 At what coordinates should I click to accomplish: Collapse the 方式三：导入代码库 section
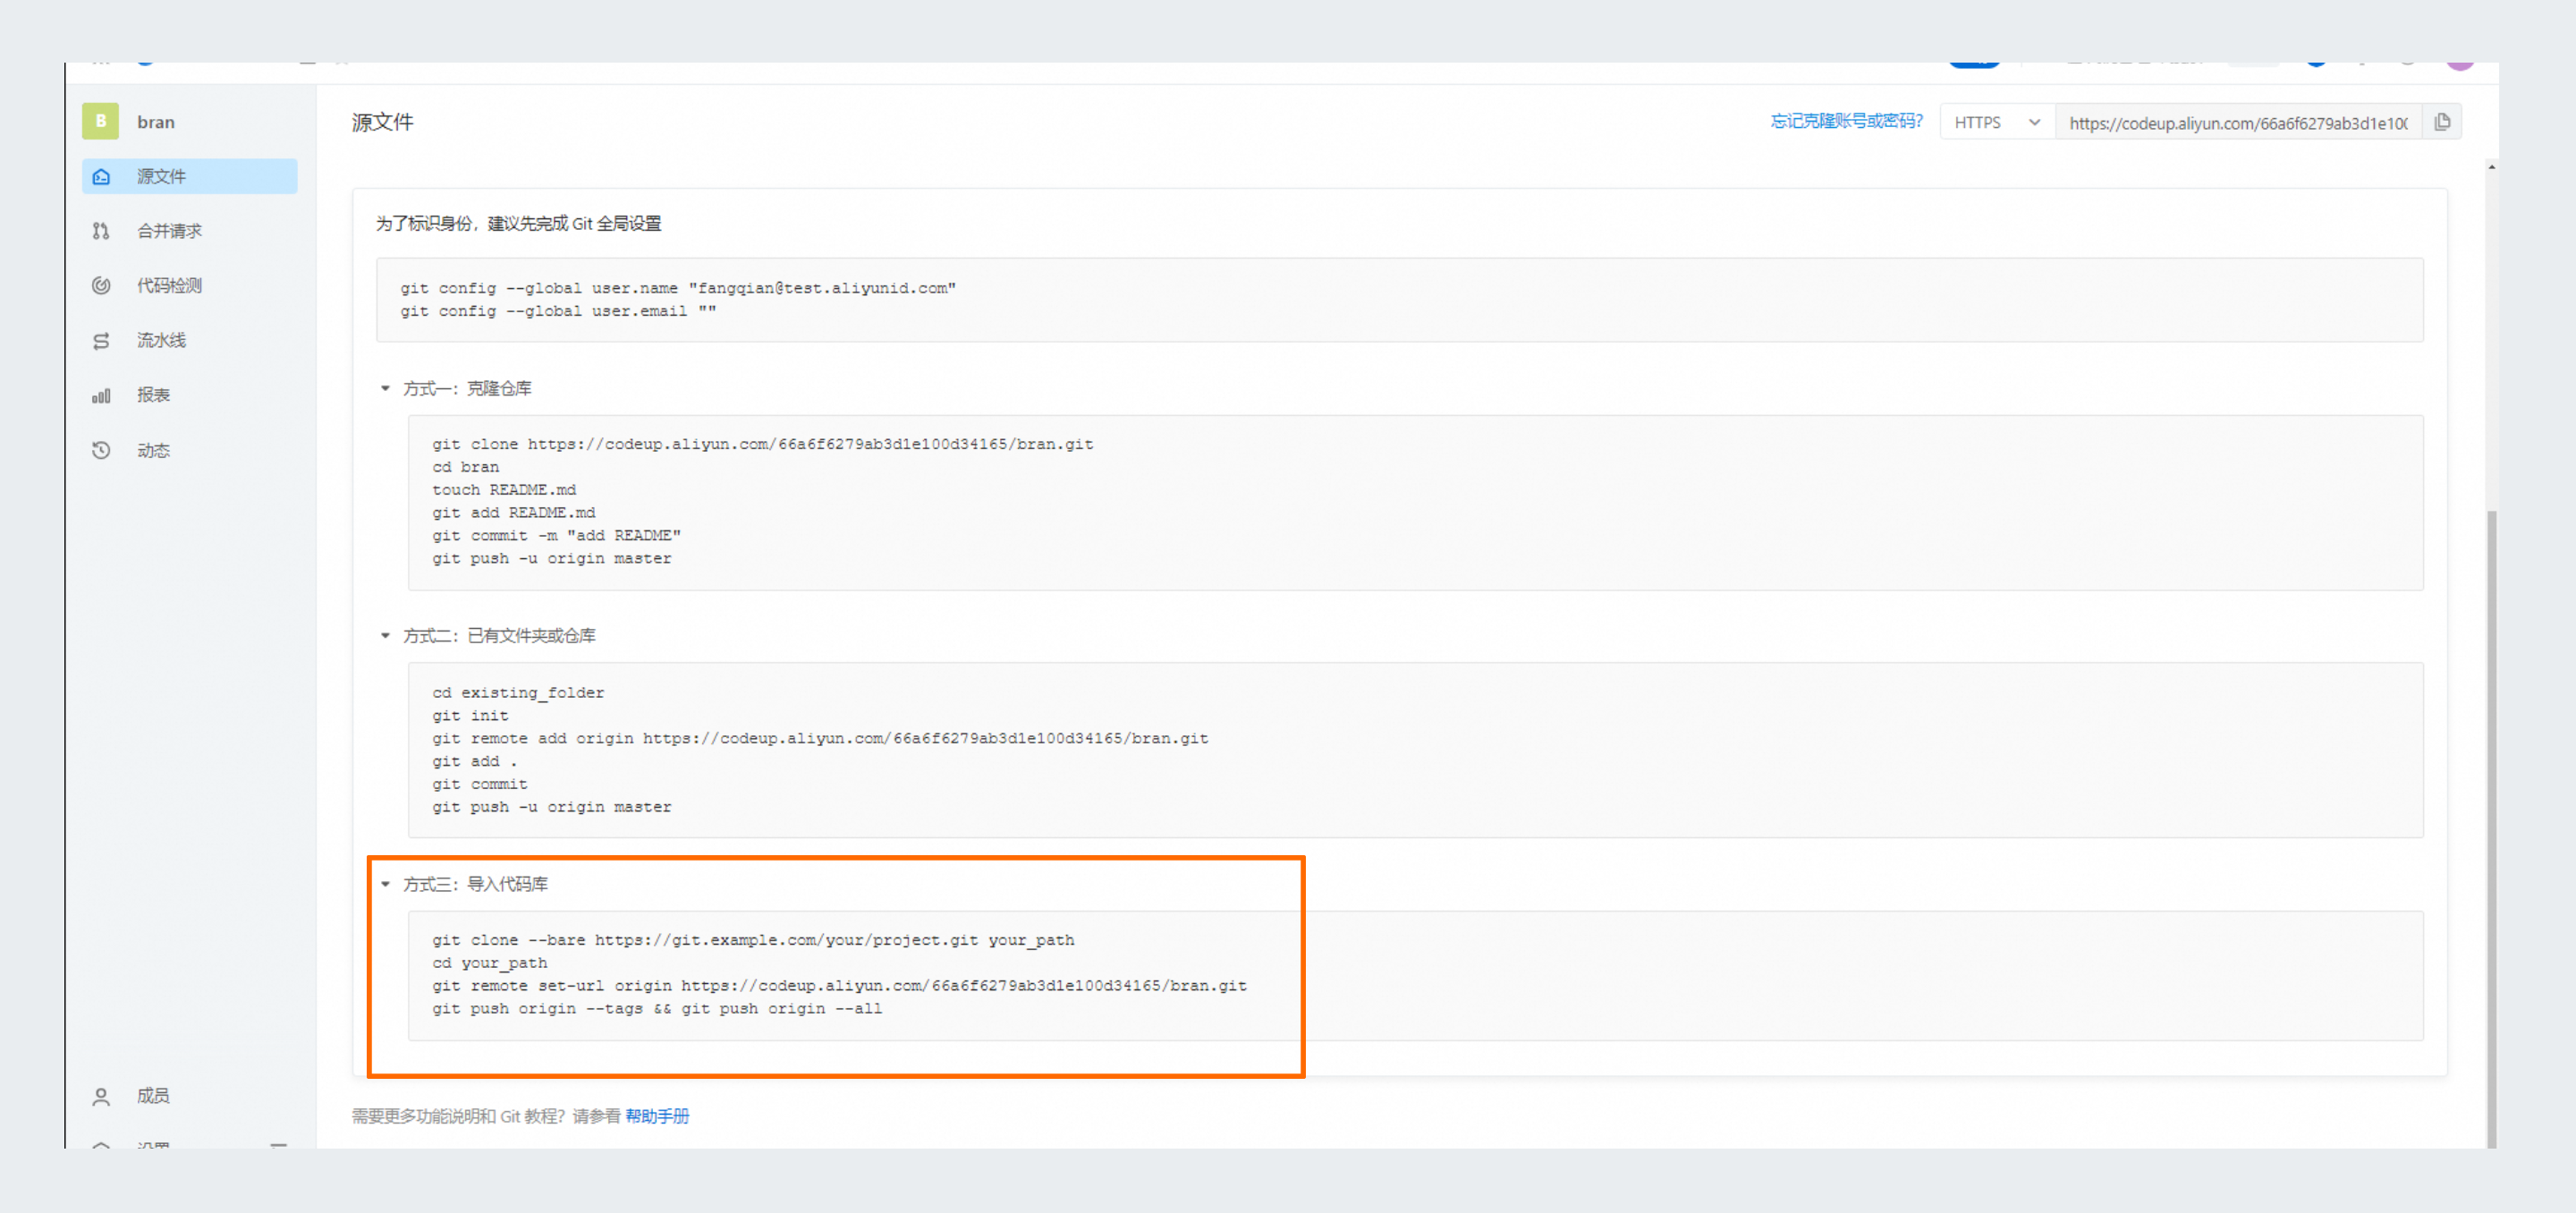click(385, 884)
